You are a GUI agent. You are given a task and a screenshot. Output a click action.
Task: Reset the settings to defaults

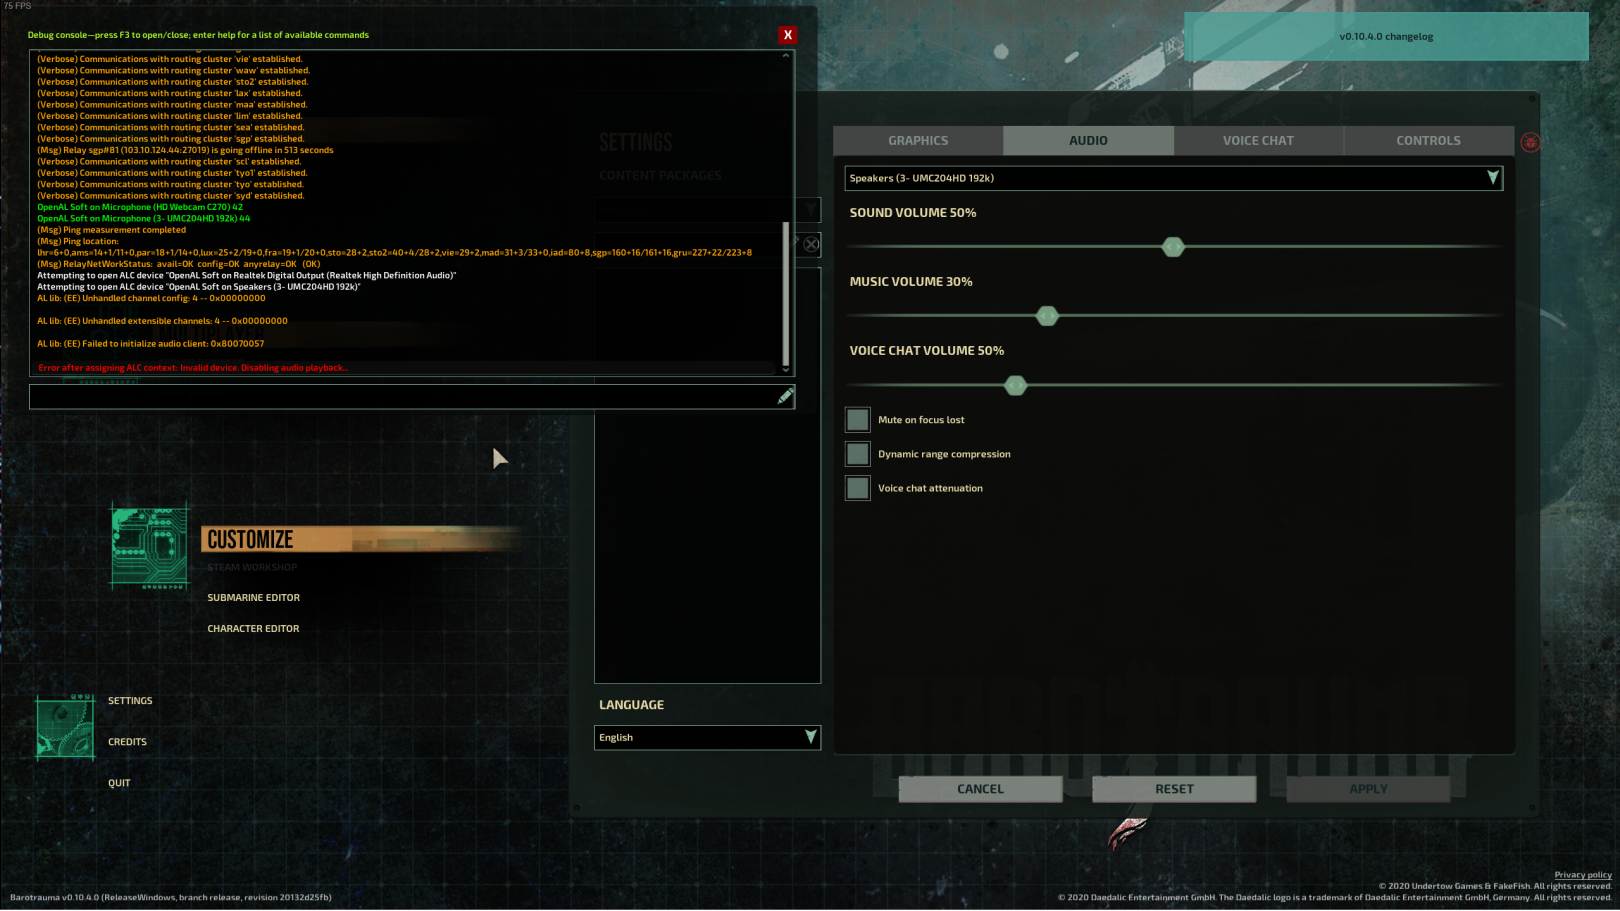1174,789
